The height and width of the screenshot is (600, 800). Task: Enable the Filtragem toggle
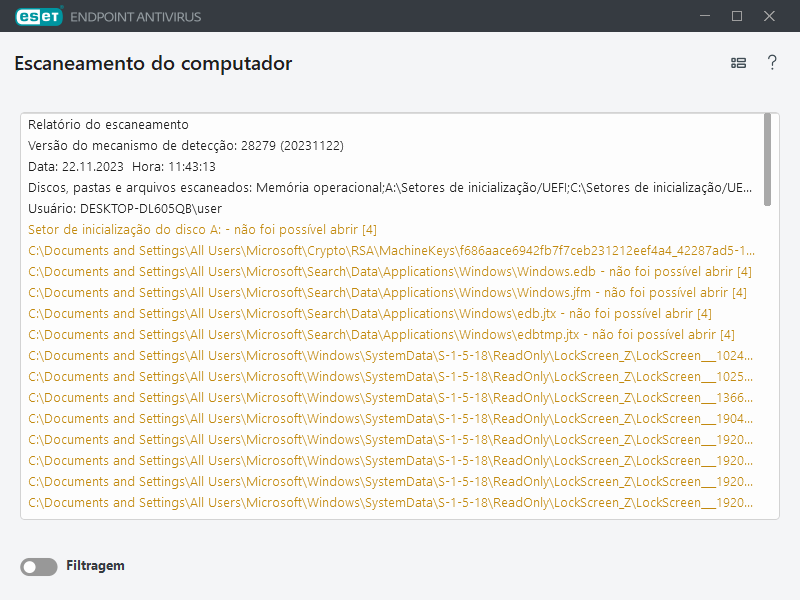38,566
